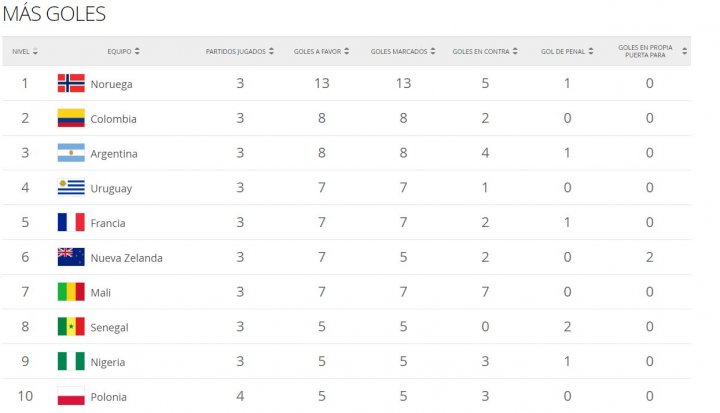Sort by Partidos Jugados arrows
The image size is (720, 413).
[x=271, y=51]
